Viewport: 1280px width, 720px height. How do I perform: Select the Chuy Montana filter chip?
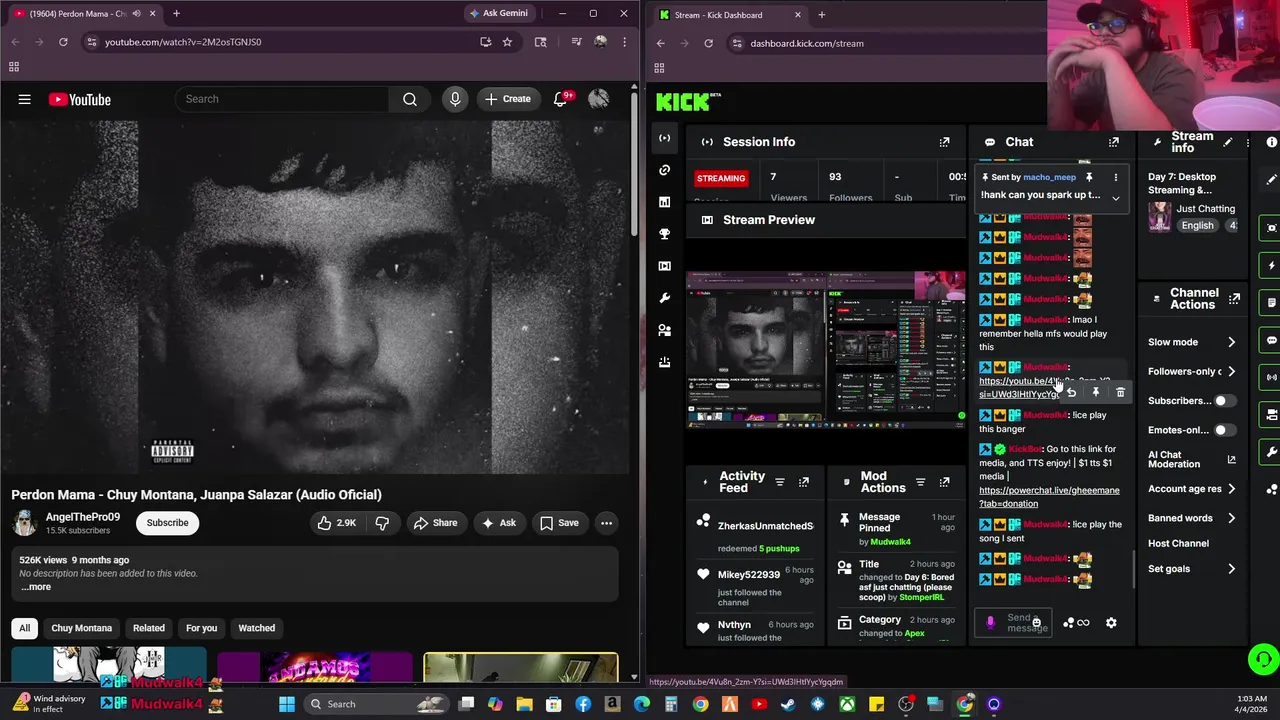pyautogui.click(x=82, y=628)
